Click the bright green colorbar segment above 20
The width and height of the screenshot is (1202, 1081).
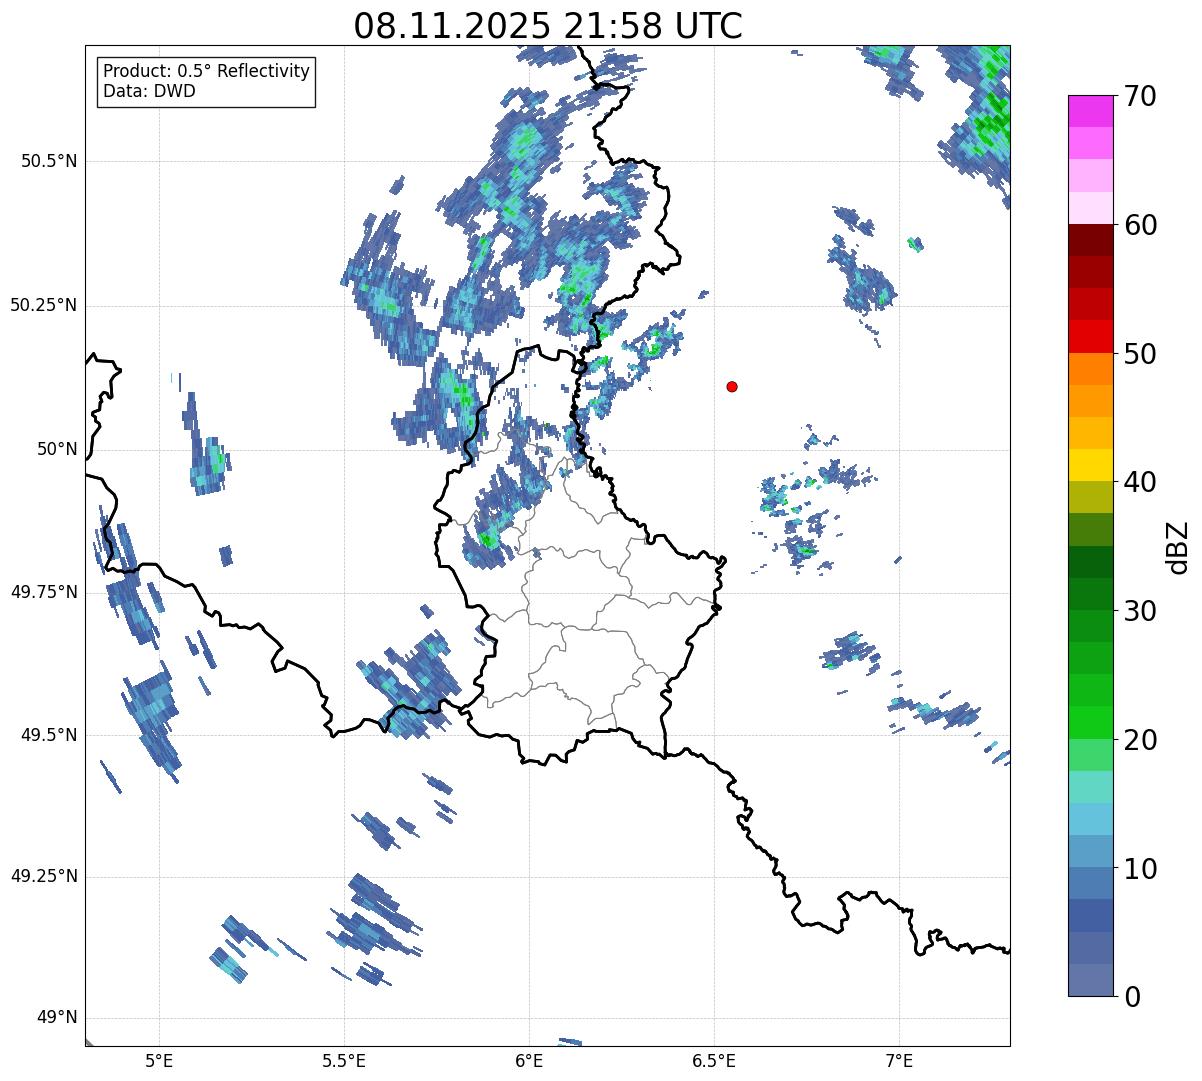1090,722
